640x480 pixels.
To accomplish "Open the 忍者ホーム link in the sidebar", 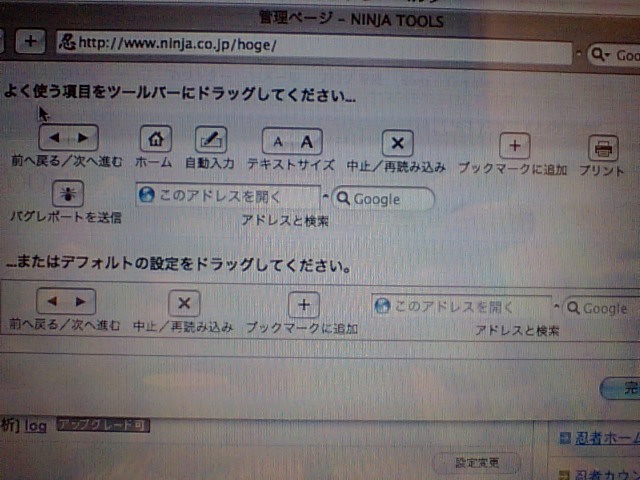I will coord(607,439).
